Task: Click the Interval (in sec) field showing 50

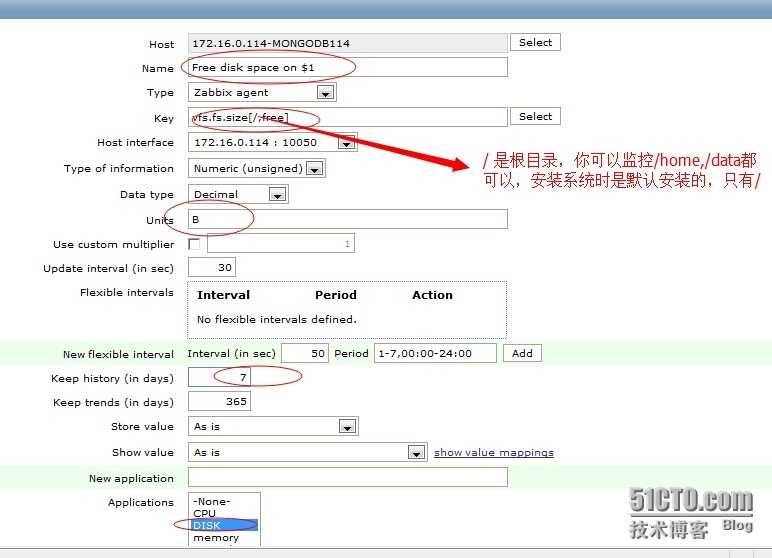Action: point(304,353)
